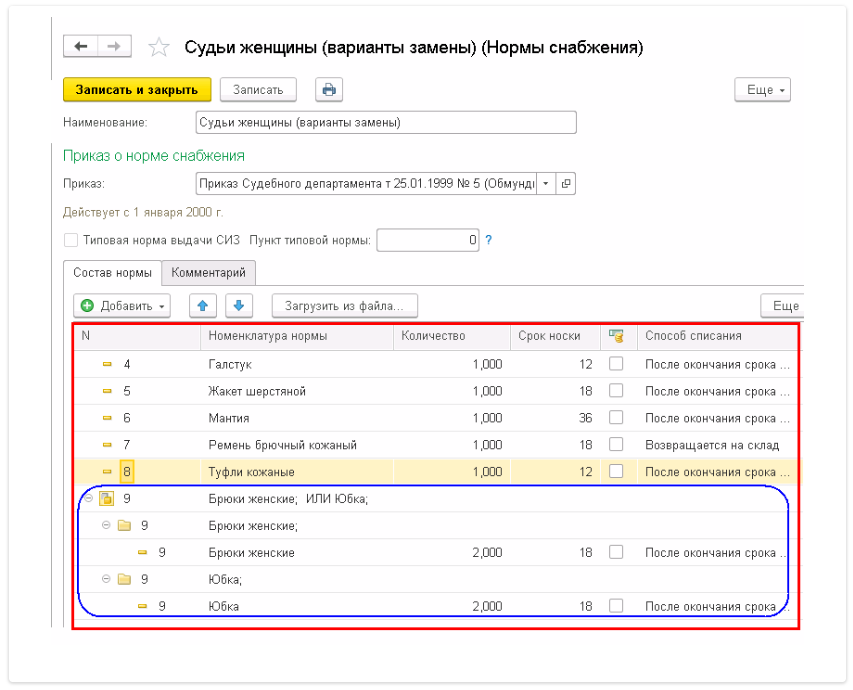Collapse the Юбка; folder node

click(107, 579)
